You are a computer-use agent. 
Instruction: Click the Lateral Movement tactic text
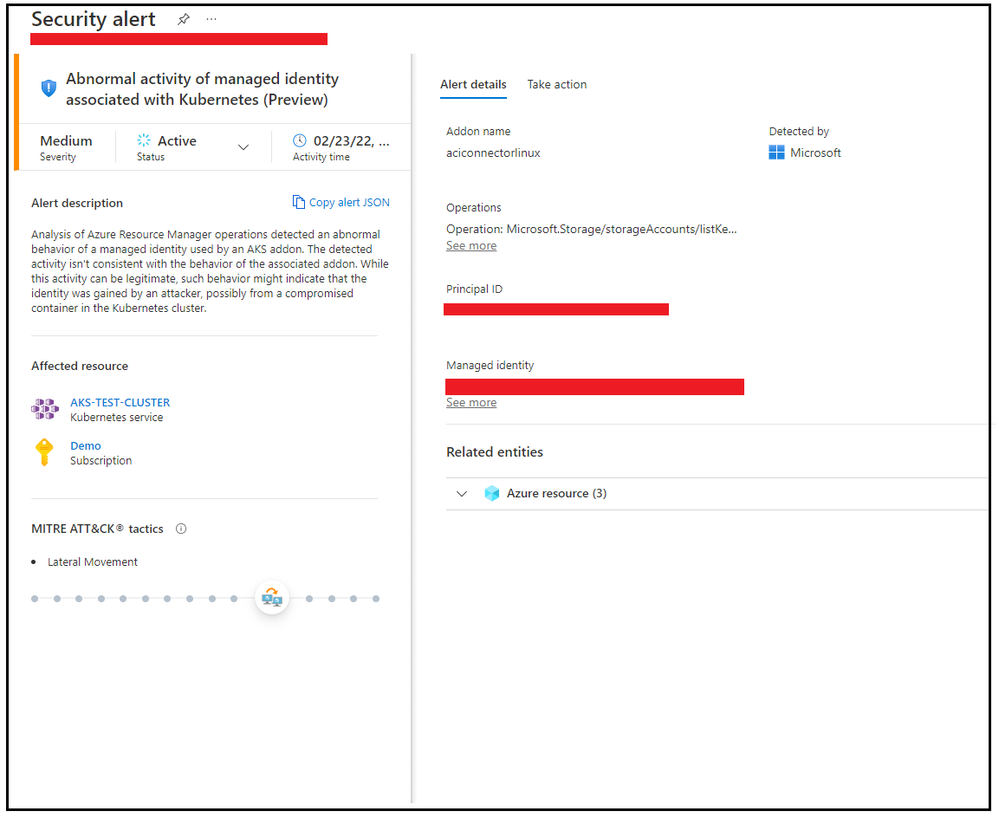point(92,563)
